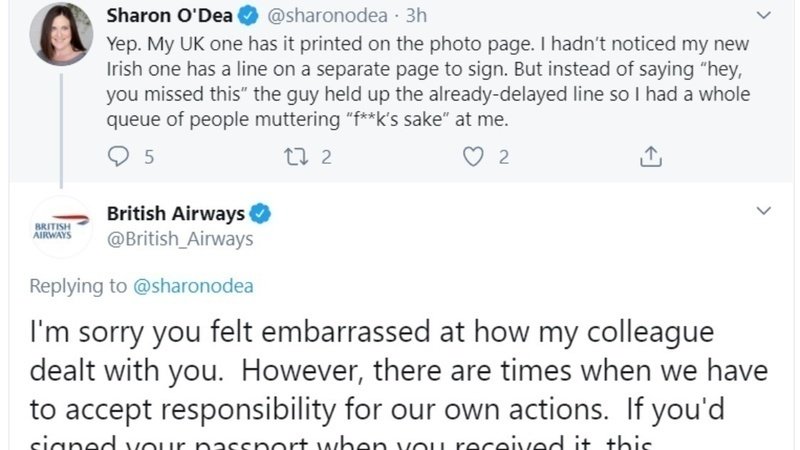The width and height of the screenshot is (800, 450).
Task: Open Sharon O'Dea's profile name link
Action: 170,17
